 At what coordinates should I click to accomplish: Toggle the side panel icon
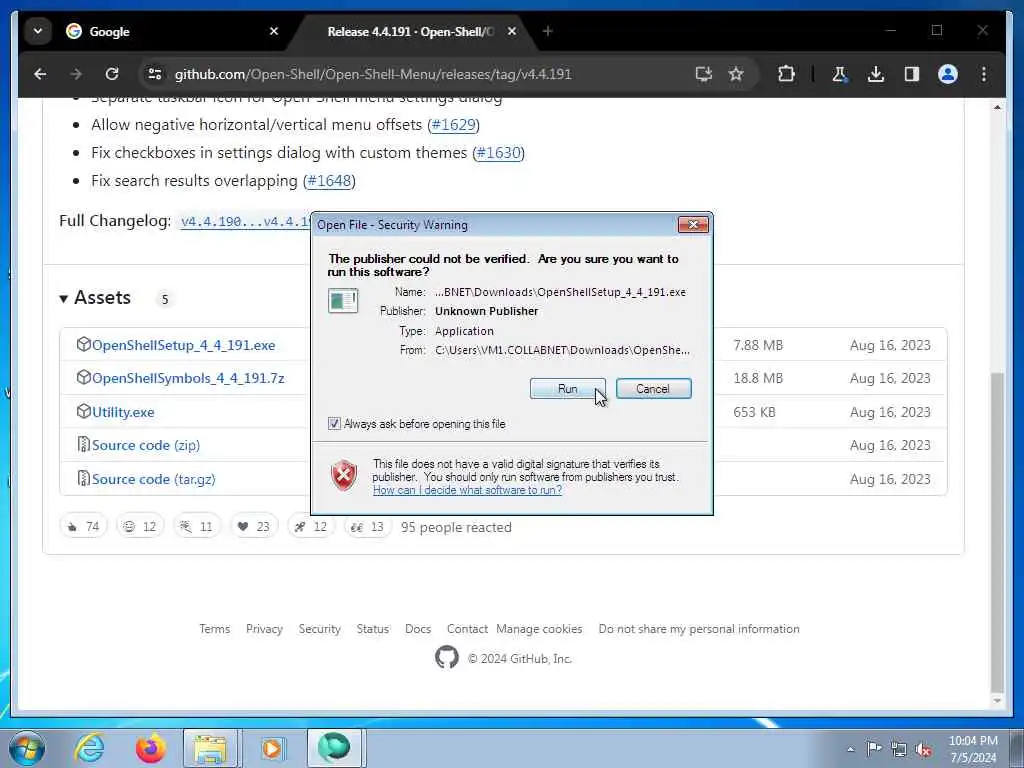click(x=912, y=74)
